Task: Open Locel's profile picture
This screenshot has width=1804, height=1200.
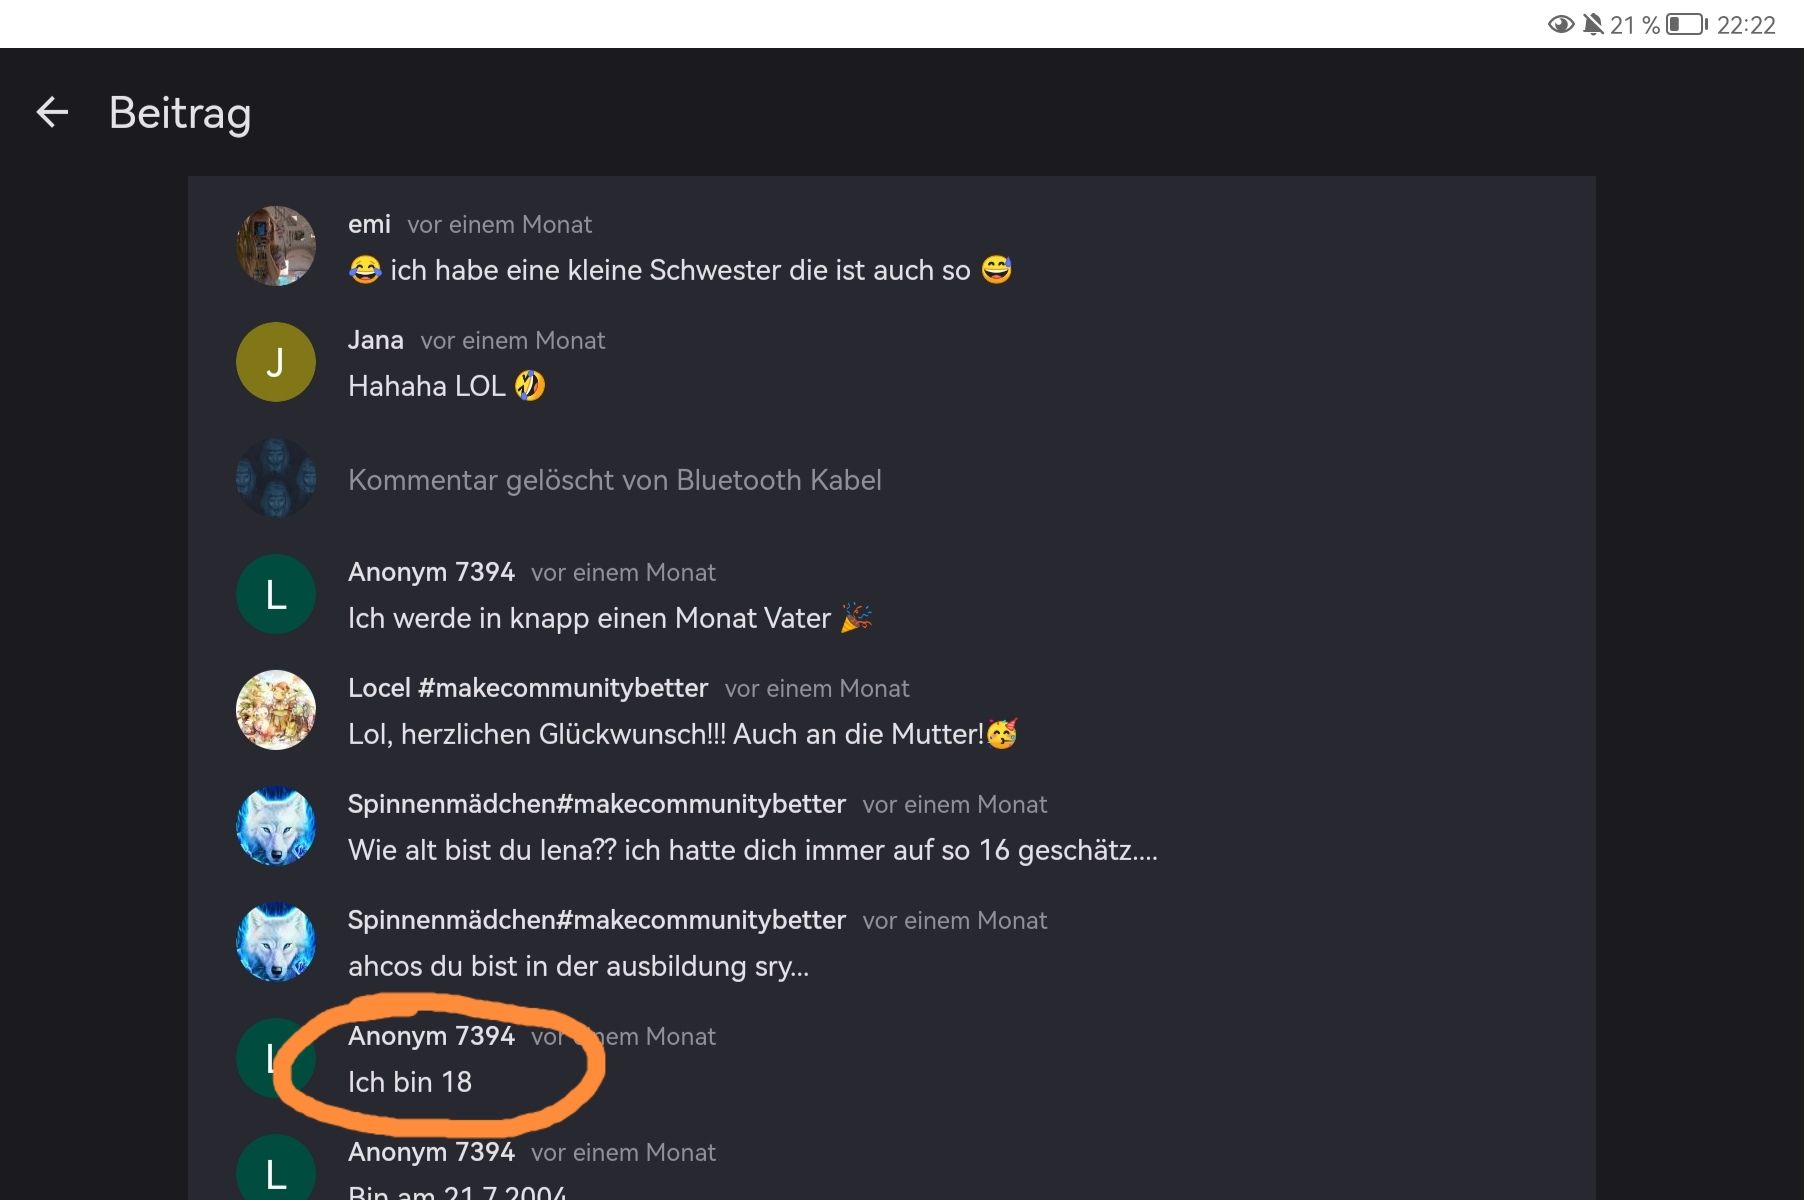Action: pos(276,710)
